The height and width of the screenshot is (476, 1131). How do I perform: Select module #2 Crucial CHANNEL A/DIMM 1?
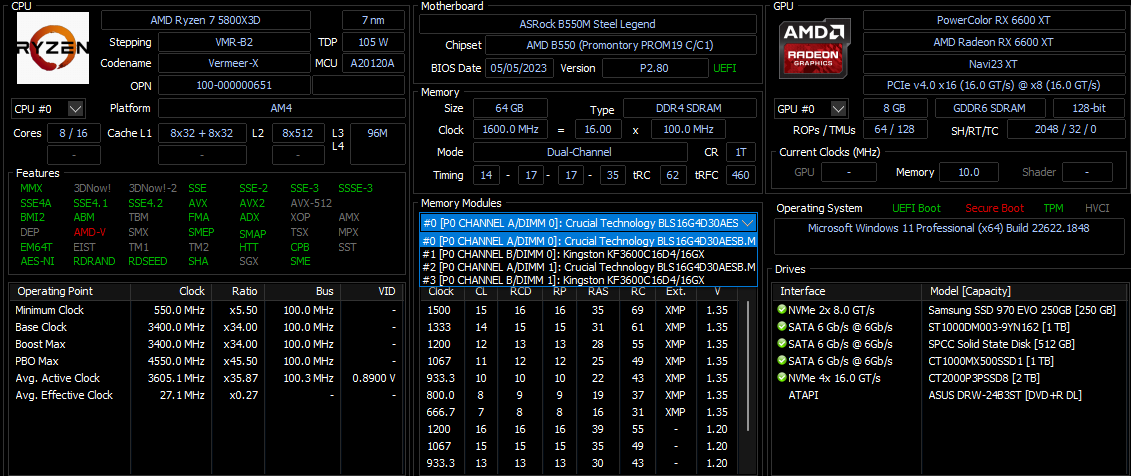588,267
